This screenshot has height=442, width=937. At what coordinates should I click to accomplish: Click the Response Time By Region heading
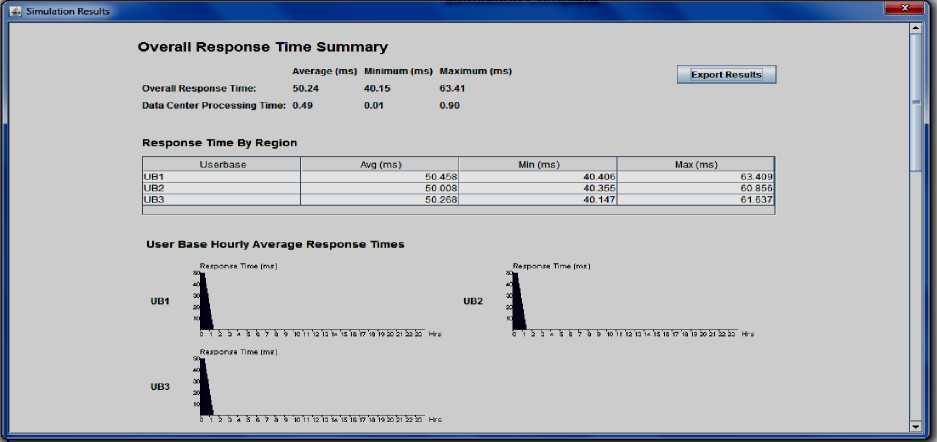(219, 143)
